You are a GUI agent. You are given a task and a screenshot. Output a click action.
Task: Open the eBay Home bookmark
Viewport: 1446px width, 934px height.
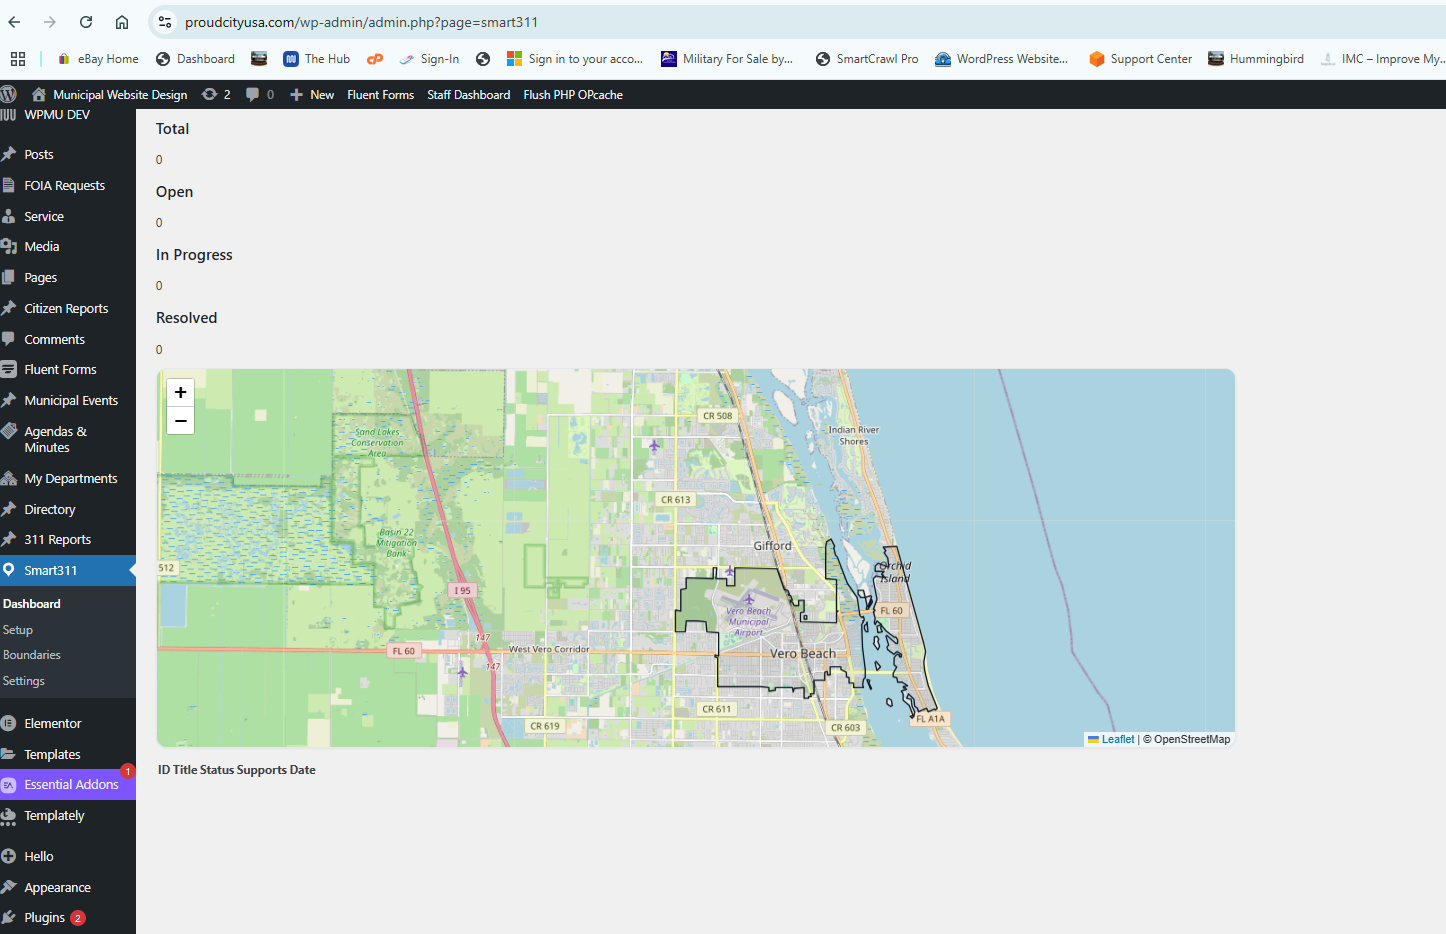[x=99, y=59]
